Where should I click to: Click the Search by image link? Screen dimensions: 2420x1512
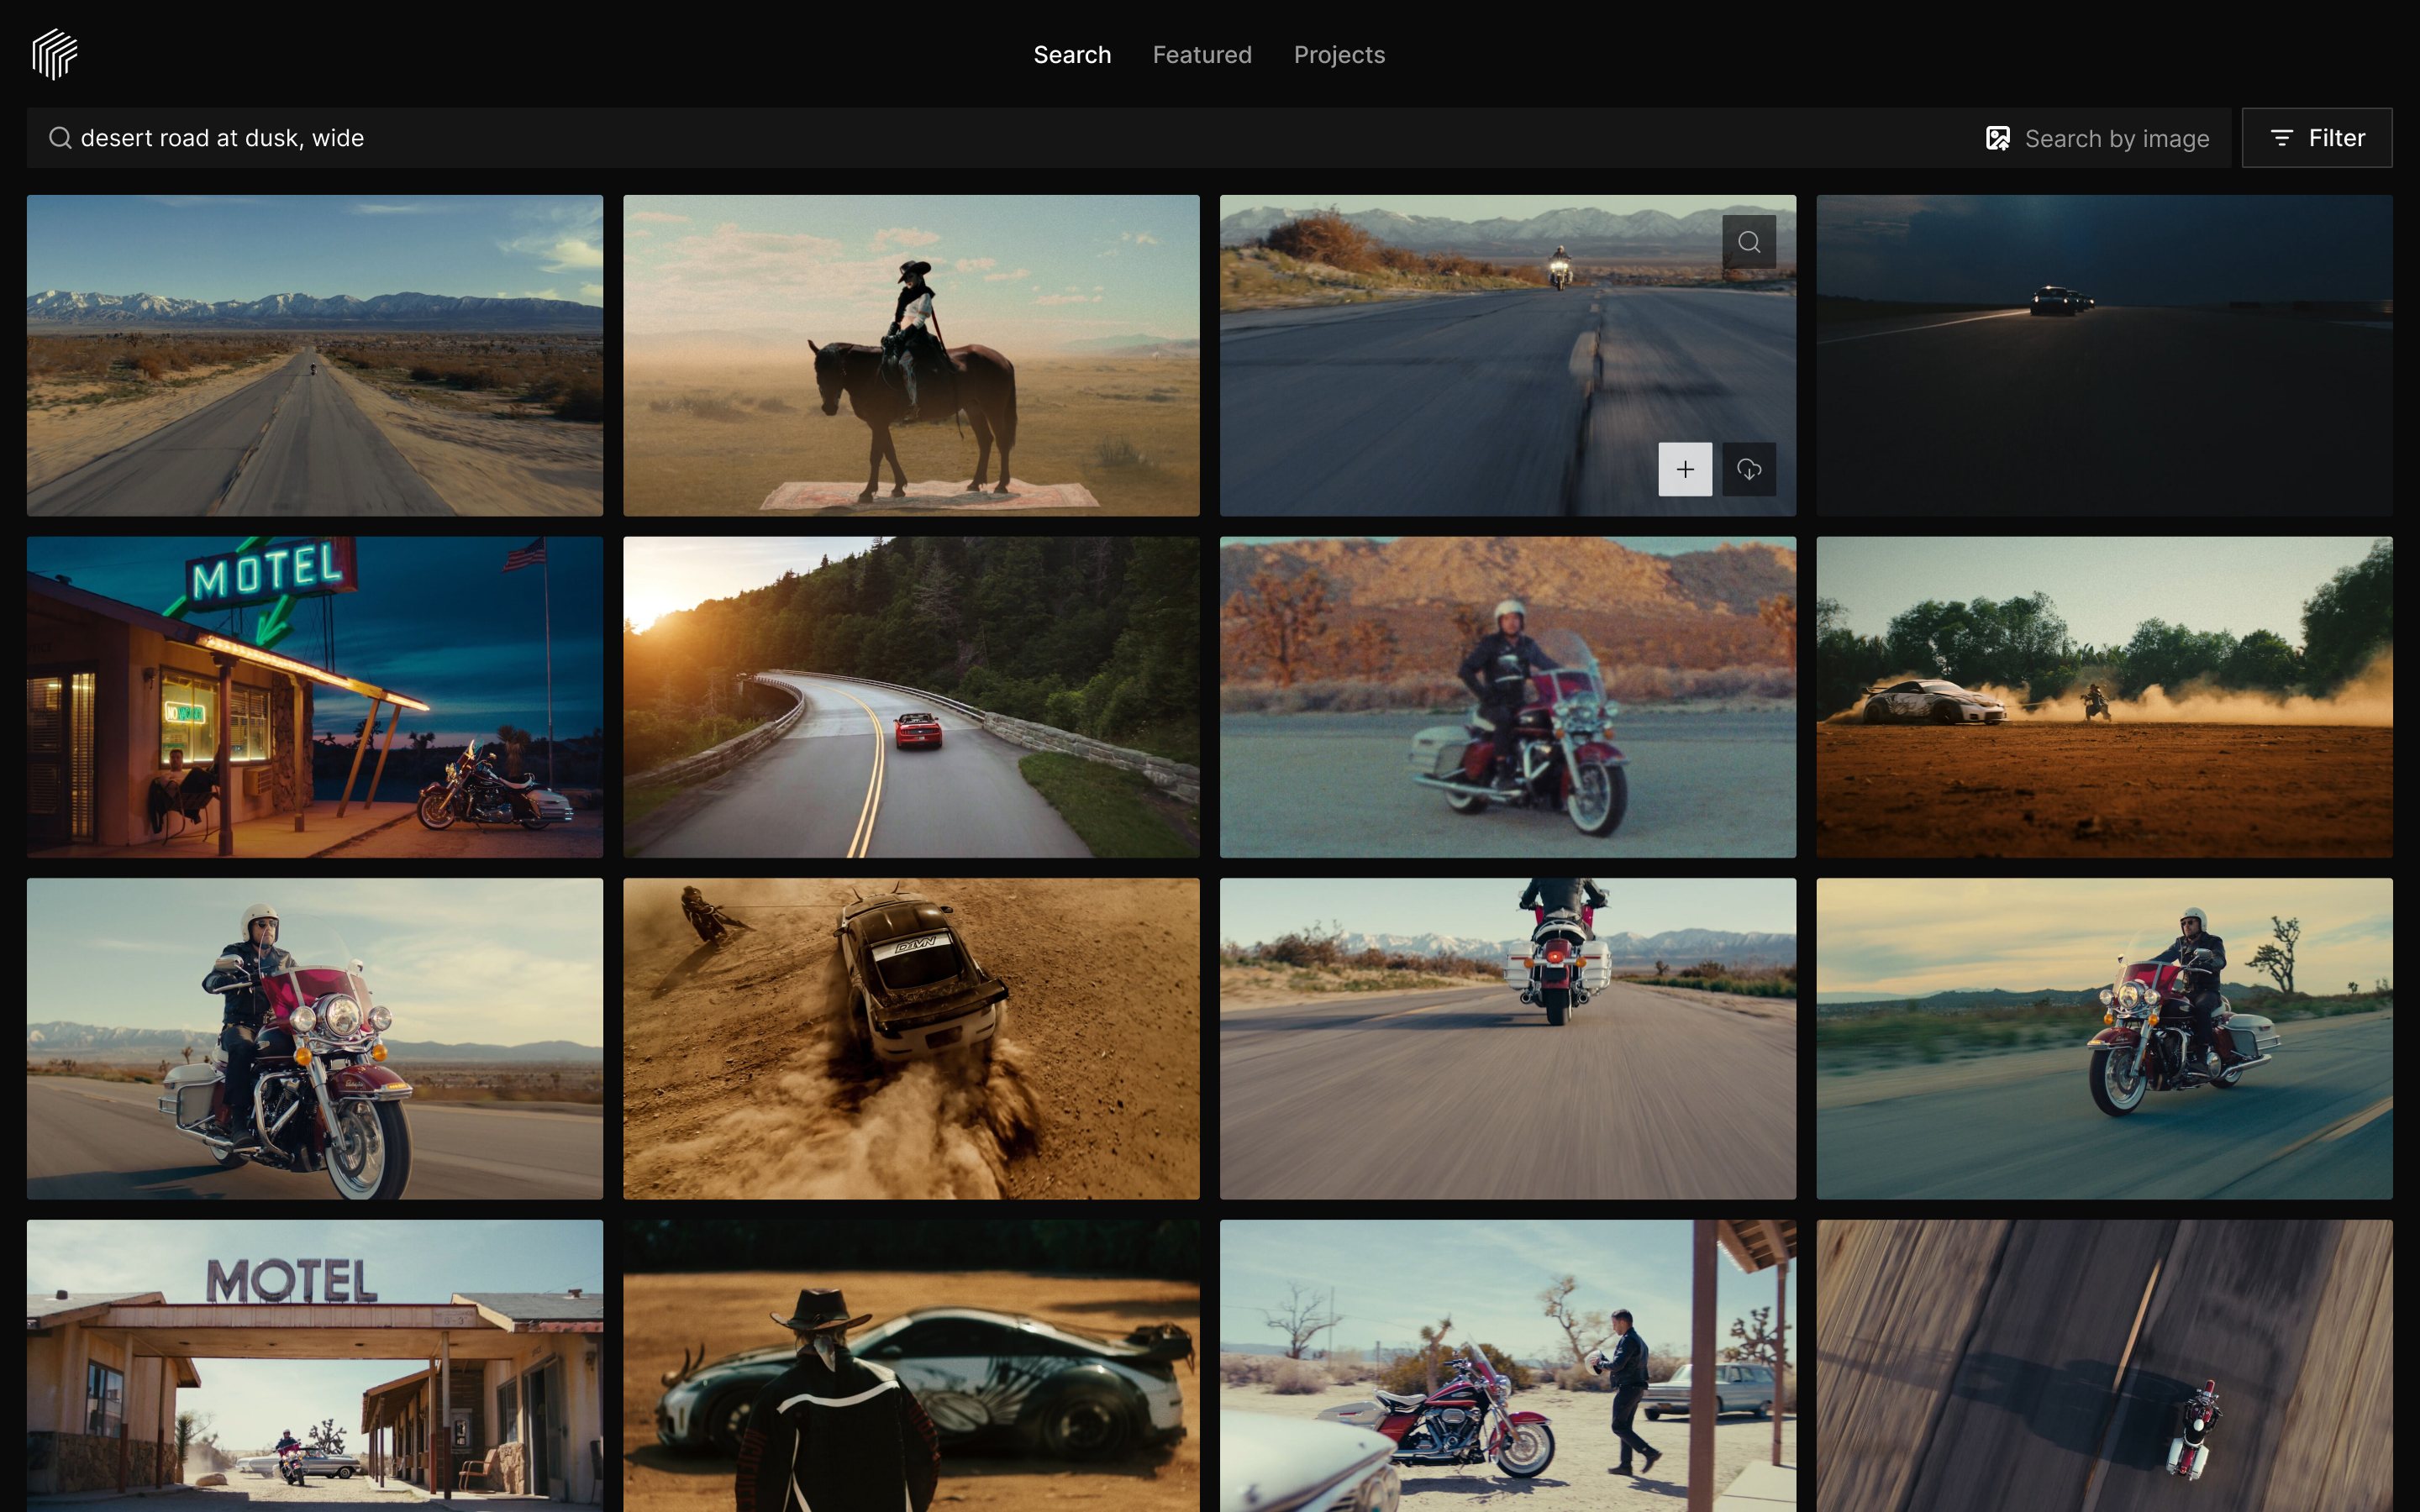(x=2097, y=138)
